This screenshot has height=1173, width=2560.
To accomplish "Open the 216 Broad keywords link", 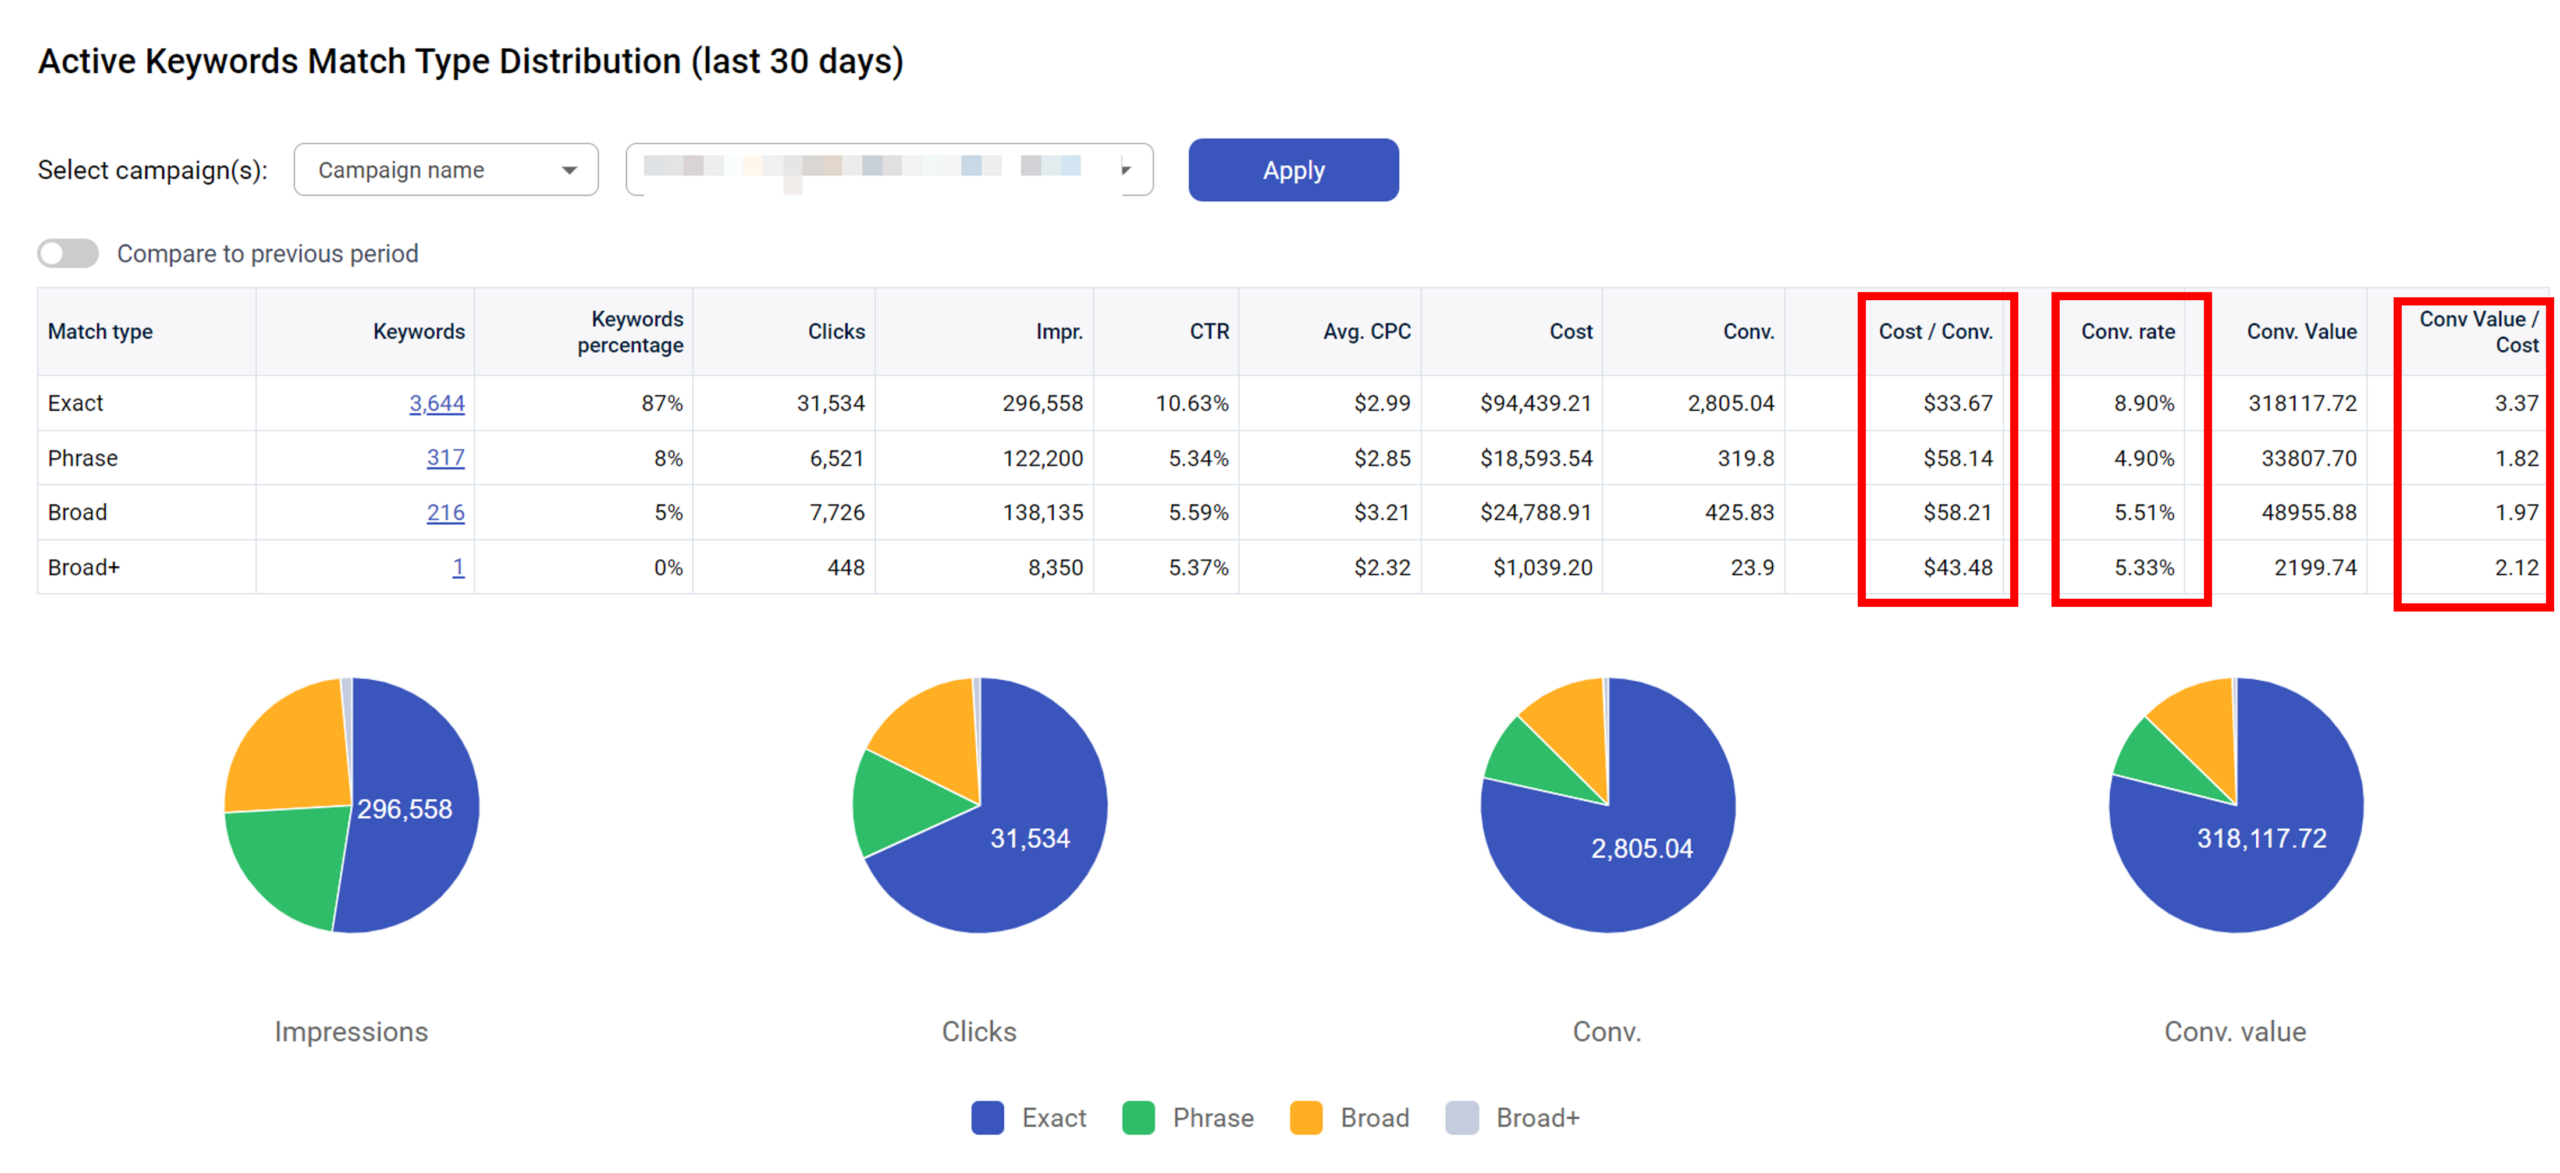I will pos(445,512).
